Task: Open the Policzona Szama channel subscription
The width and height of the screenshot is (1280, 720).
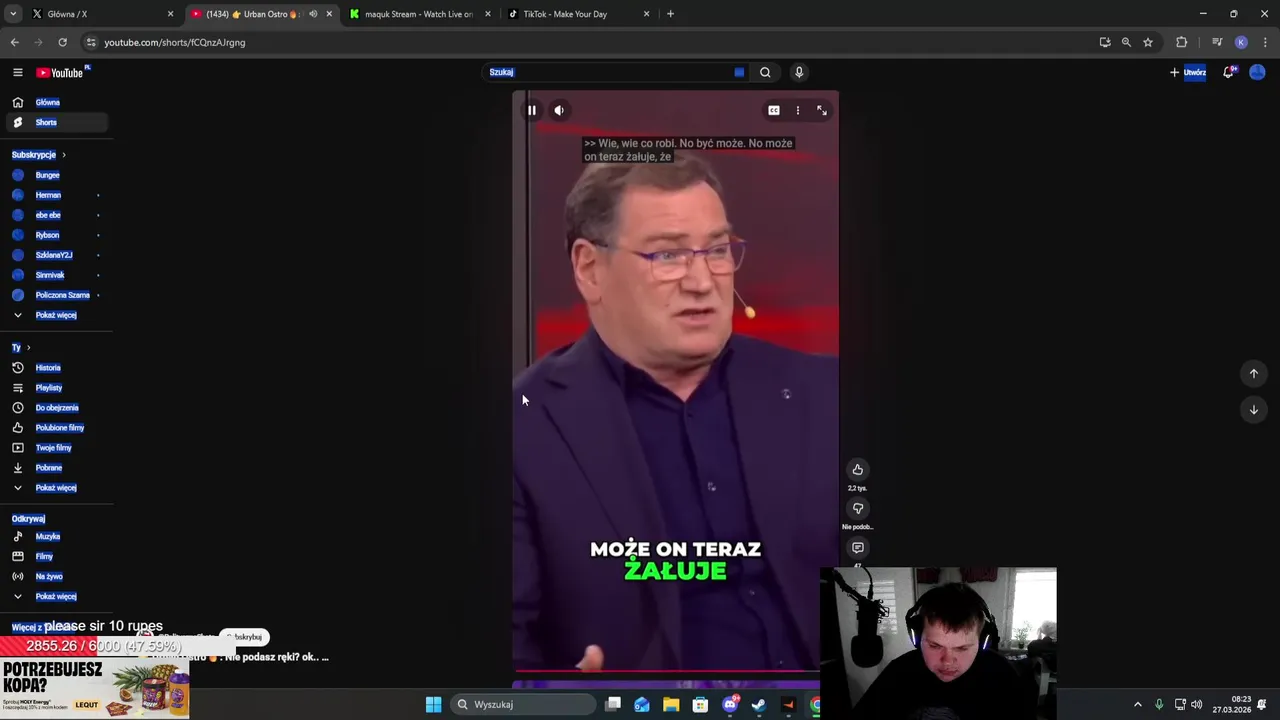Action: (x=56, y=295)
